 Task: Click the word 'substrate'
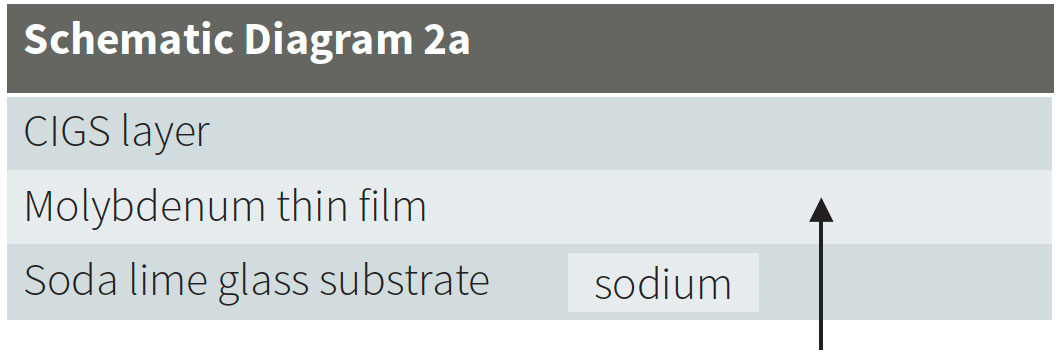[404, 280]
